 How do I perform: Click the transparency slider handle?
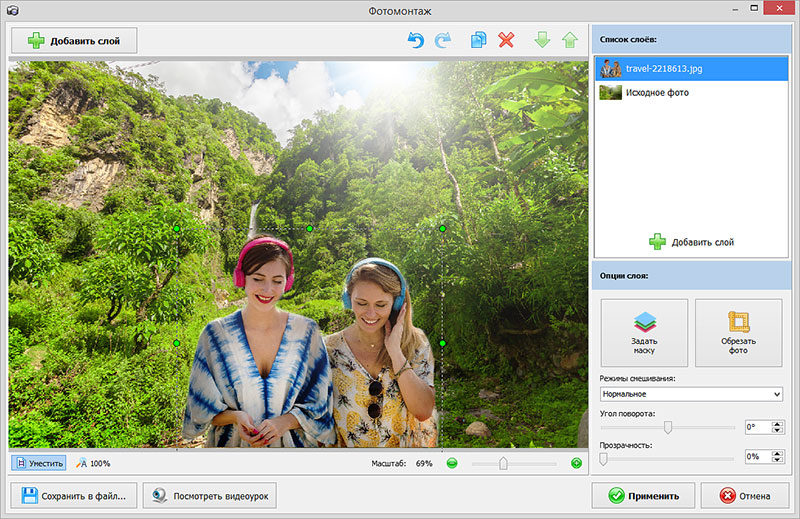pos(603,459)
